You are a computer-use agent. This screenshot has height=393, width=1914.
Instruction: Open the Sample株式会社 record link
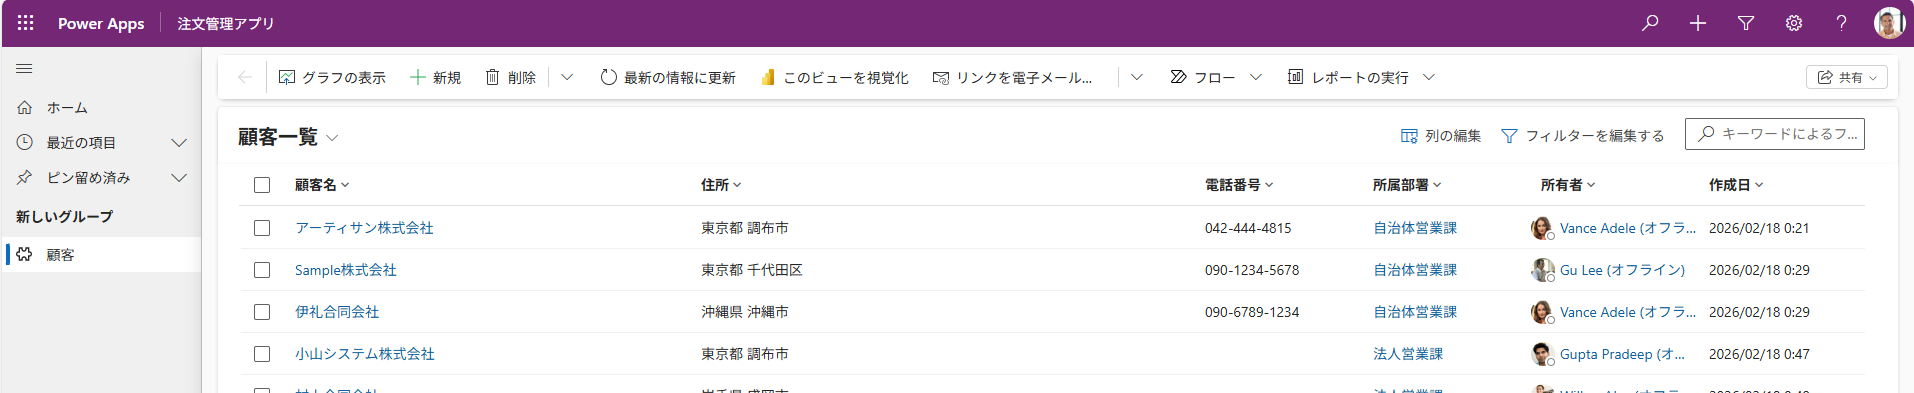coord(346,270)
